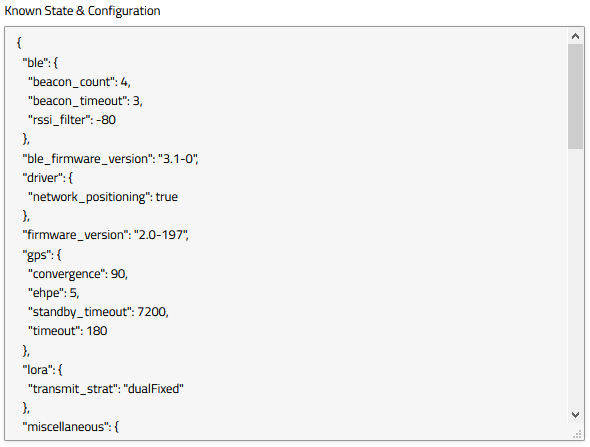Click the "beacon_timeout": 3 line

pyautogui.click(x=85, y=101)
